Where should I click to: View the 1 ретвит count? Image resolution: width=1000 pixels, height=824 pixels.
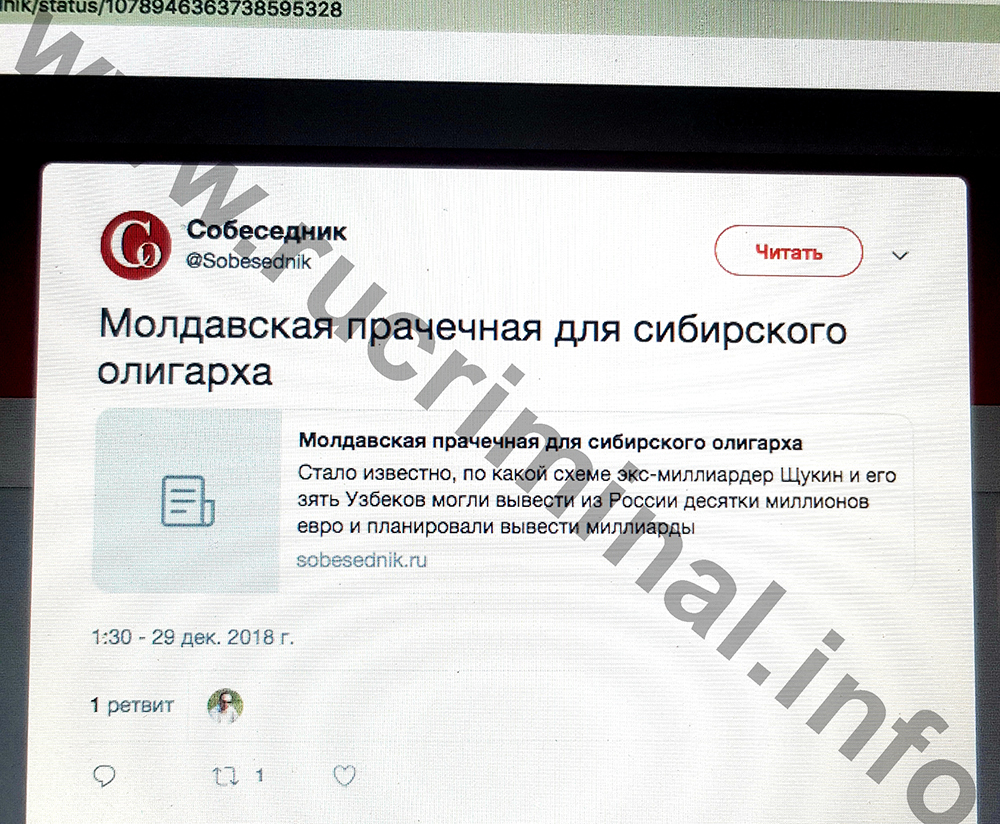[x=132, y=705]
